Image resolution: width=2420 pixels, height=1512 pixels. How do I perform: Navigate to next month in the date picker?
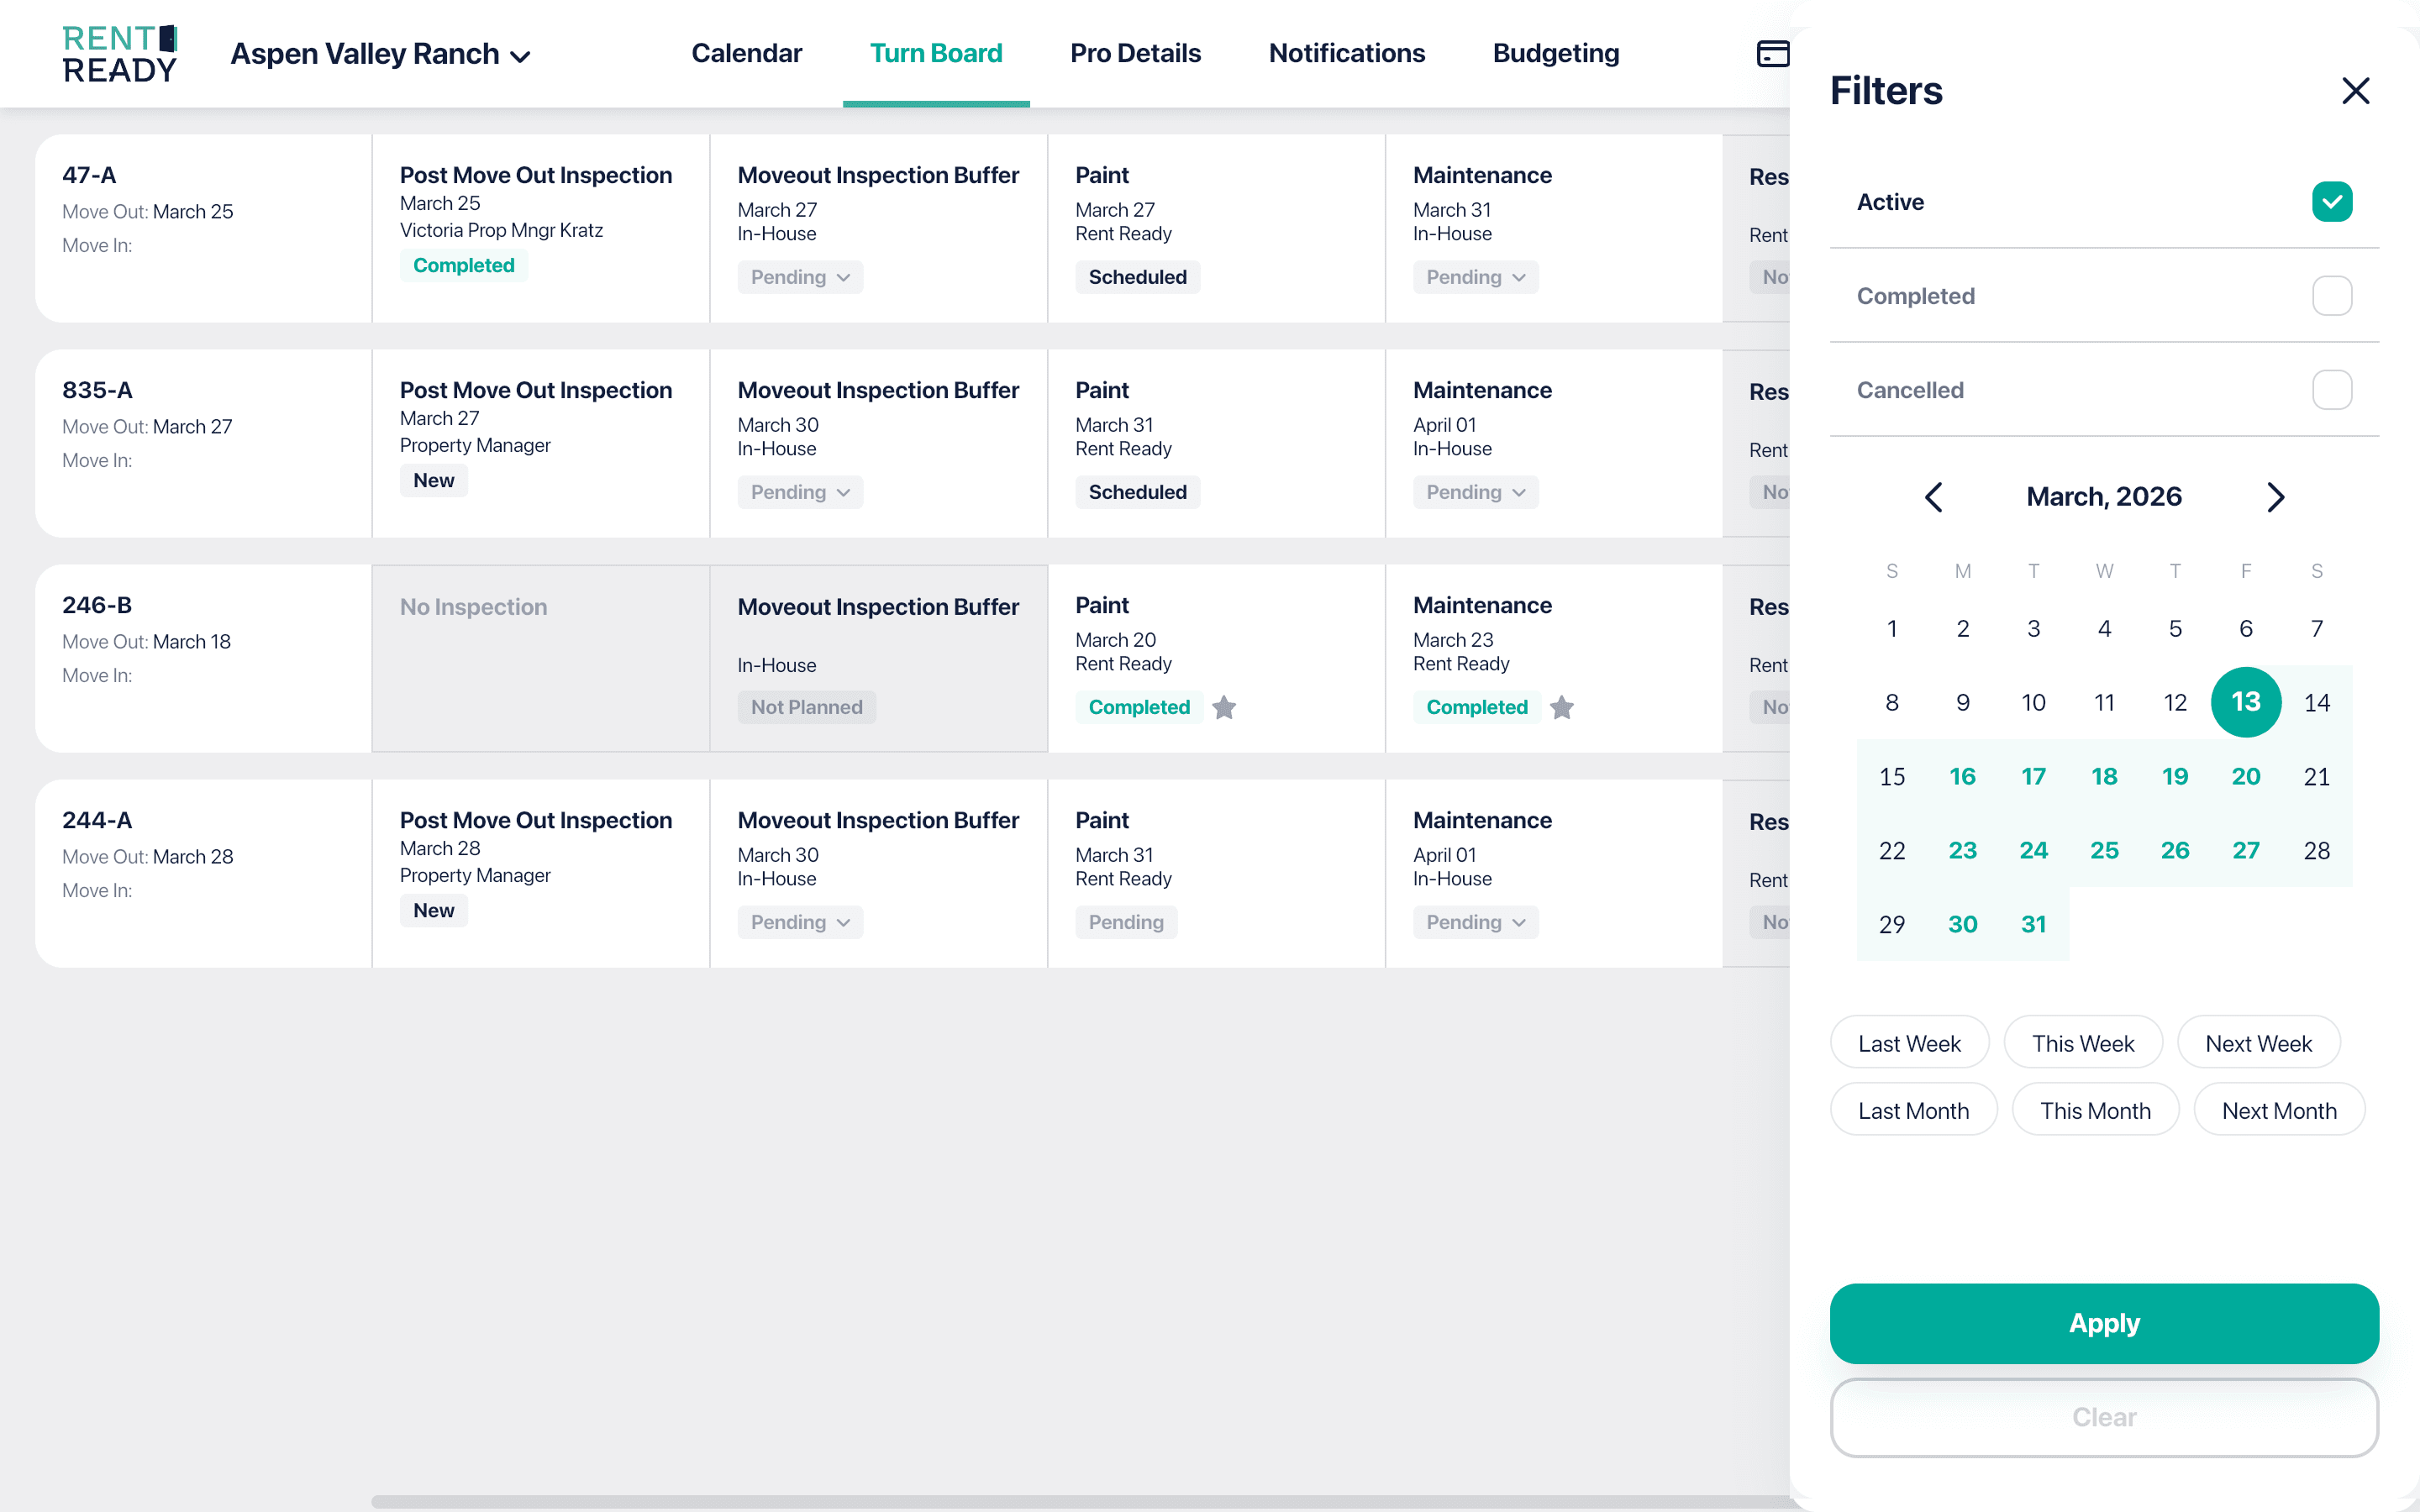(2276, 496)
